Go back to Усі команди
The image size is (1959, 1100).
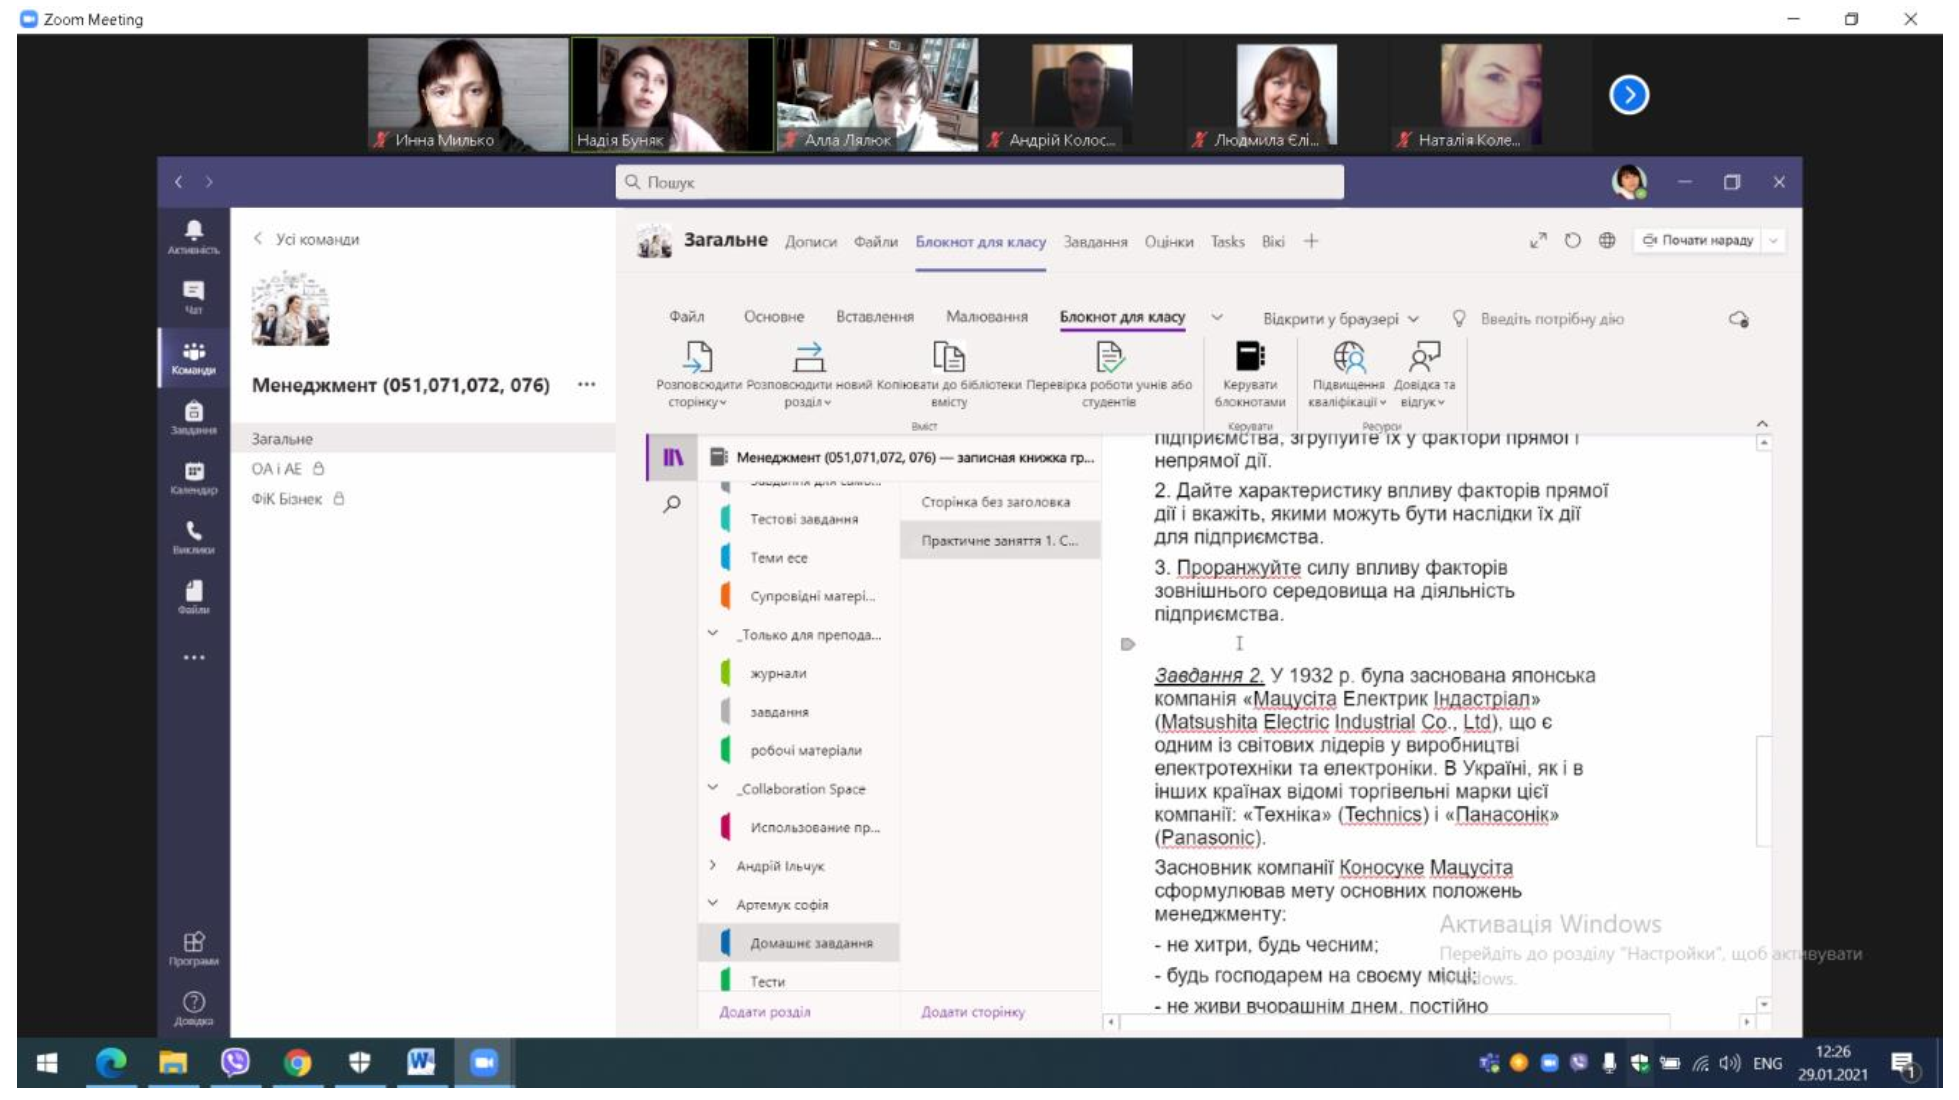point(307,240)
